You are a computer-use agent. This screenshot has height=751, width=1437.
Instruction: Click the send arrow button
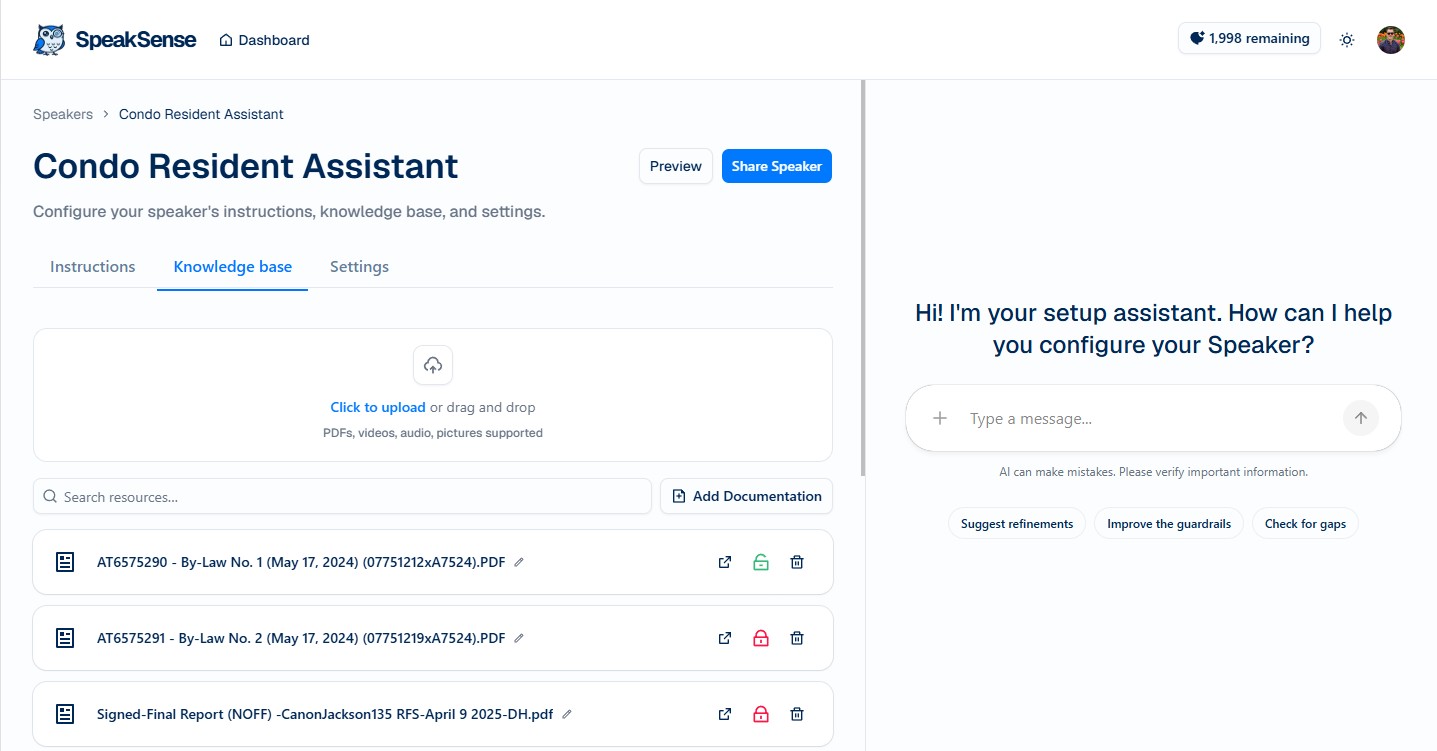click(1361, 418)
